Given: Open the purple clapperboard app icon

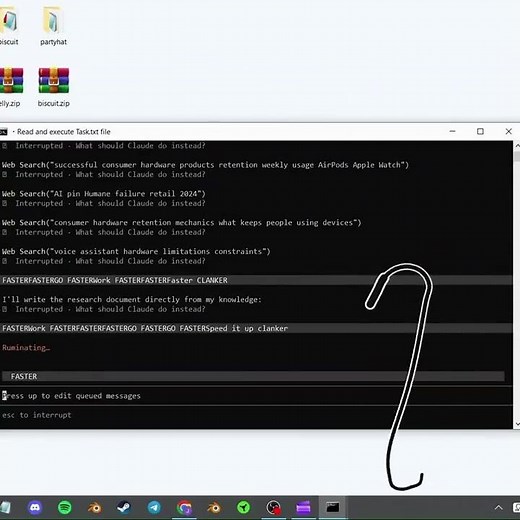Looking at the screenshot, I should [303, 508].
